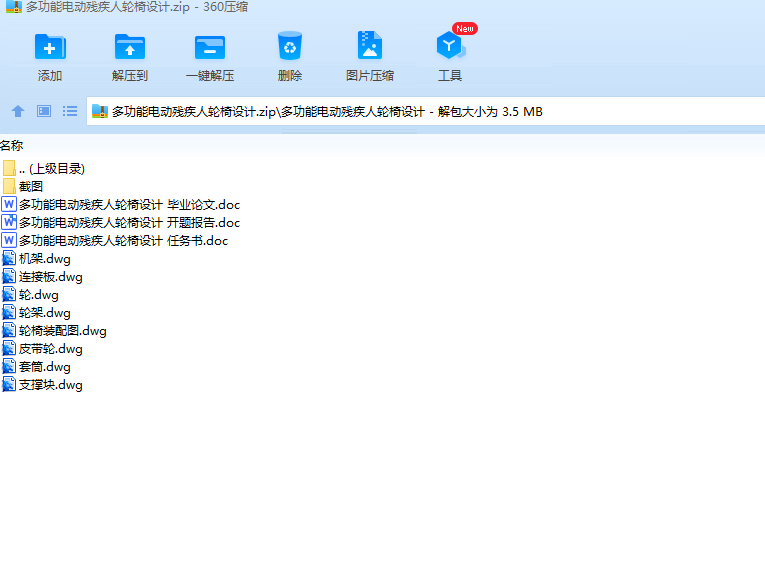Click the 360压缩 title bar app icon
This screenshot has height=574, width=765.
(x=14, y=6)
